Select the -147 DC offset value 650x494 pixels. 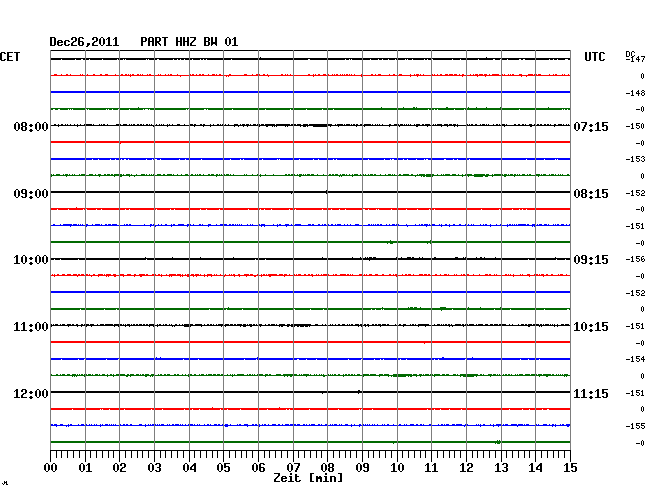pyautogui.click(x=636, y=60)
